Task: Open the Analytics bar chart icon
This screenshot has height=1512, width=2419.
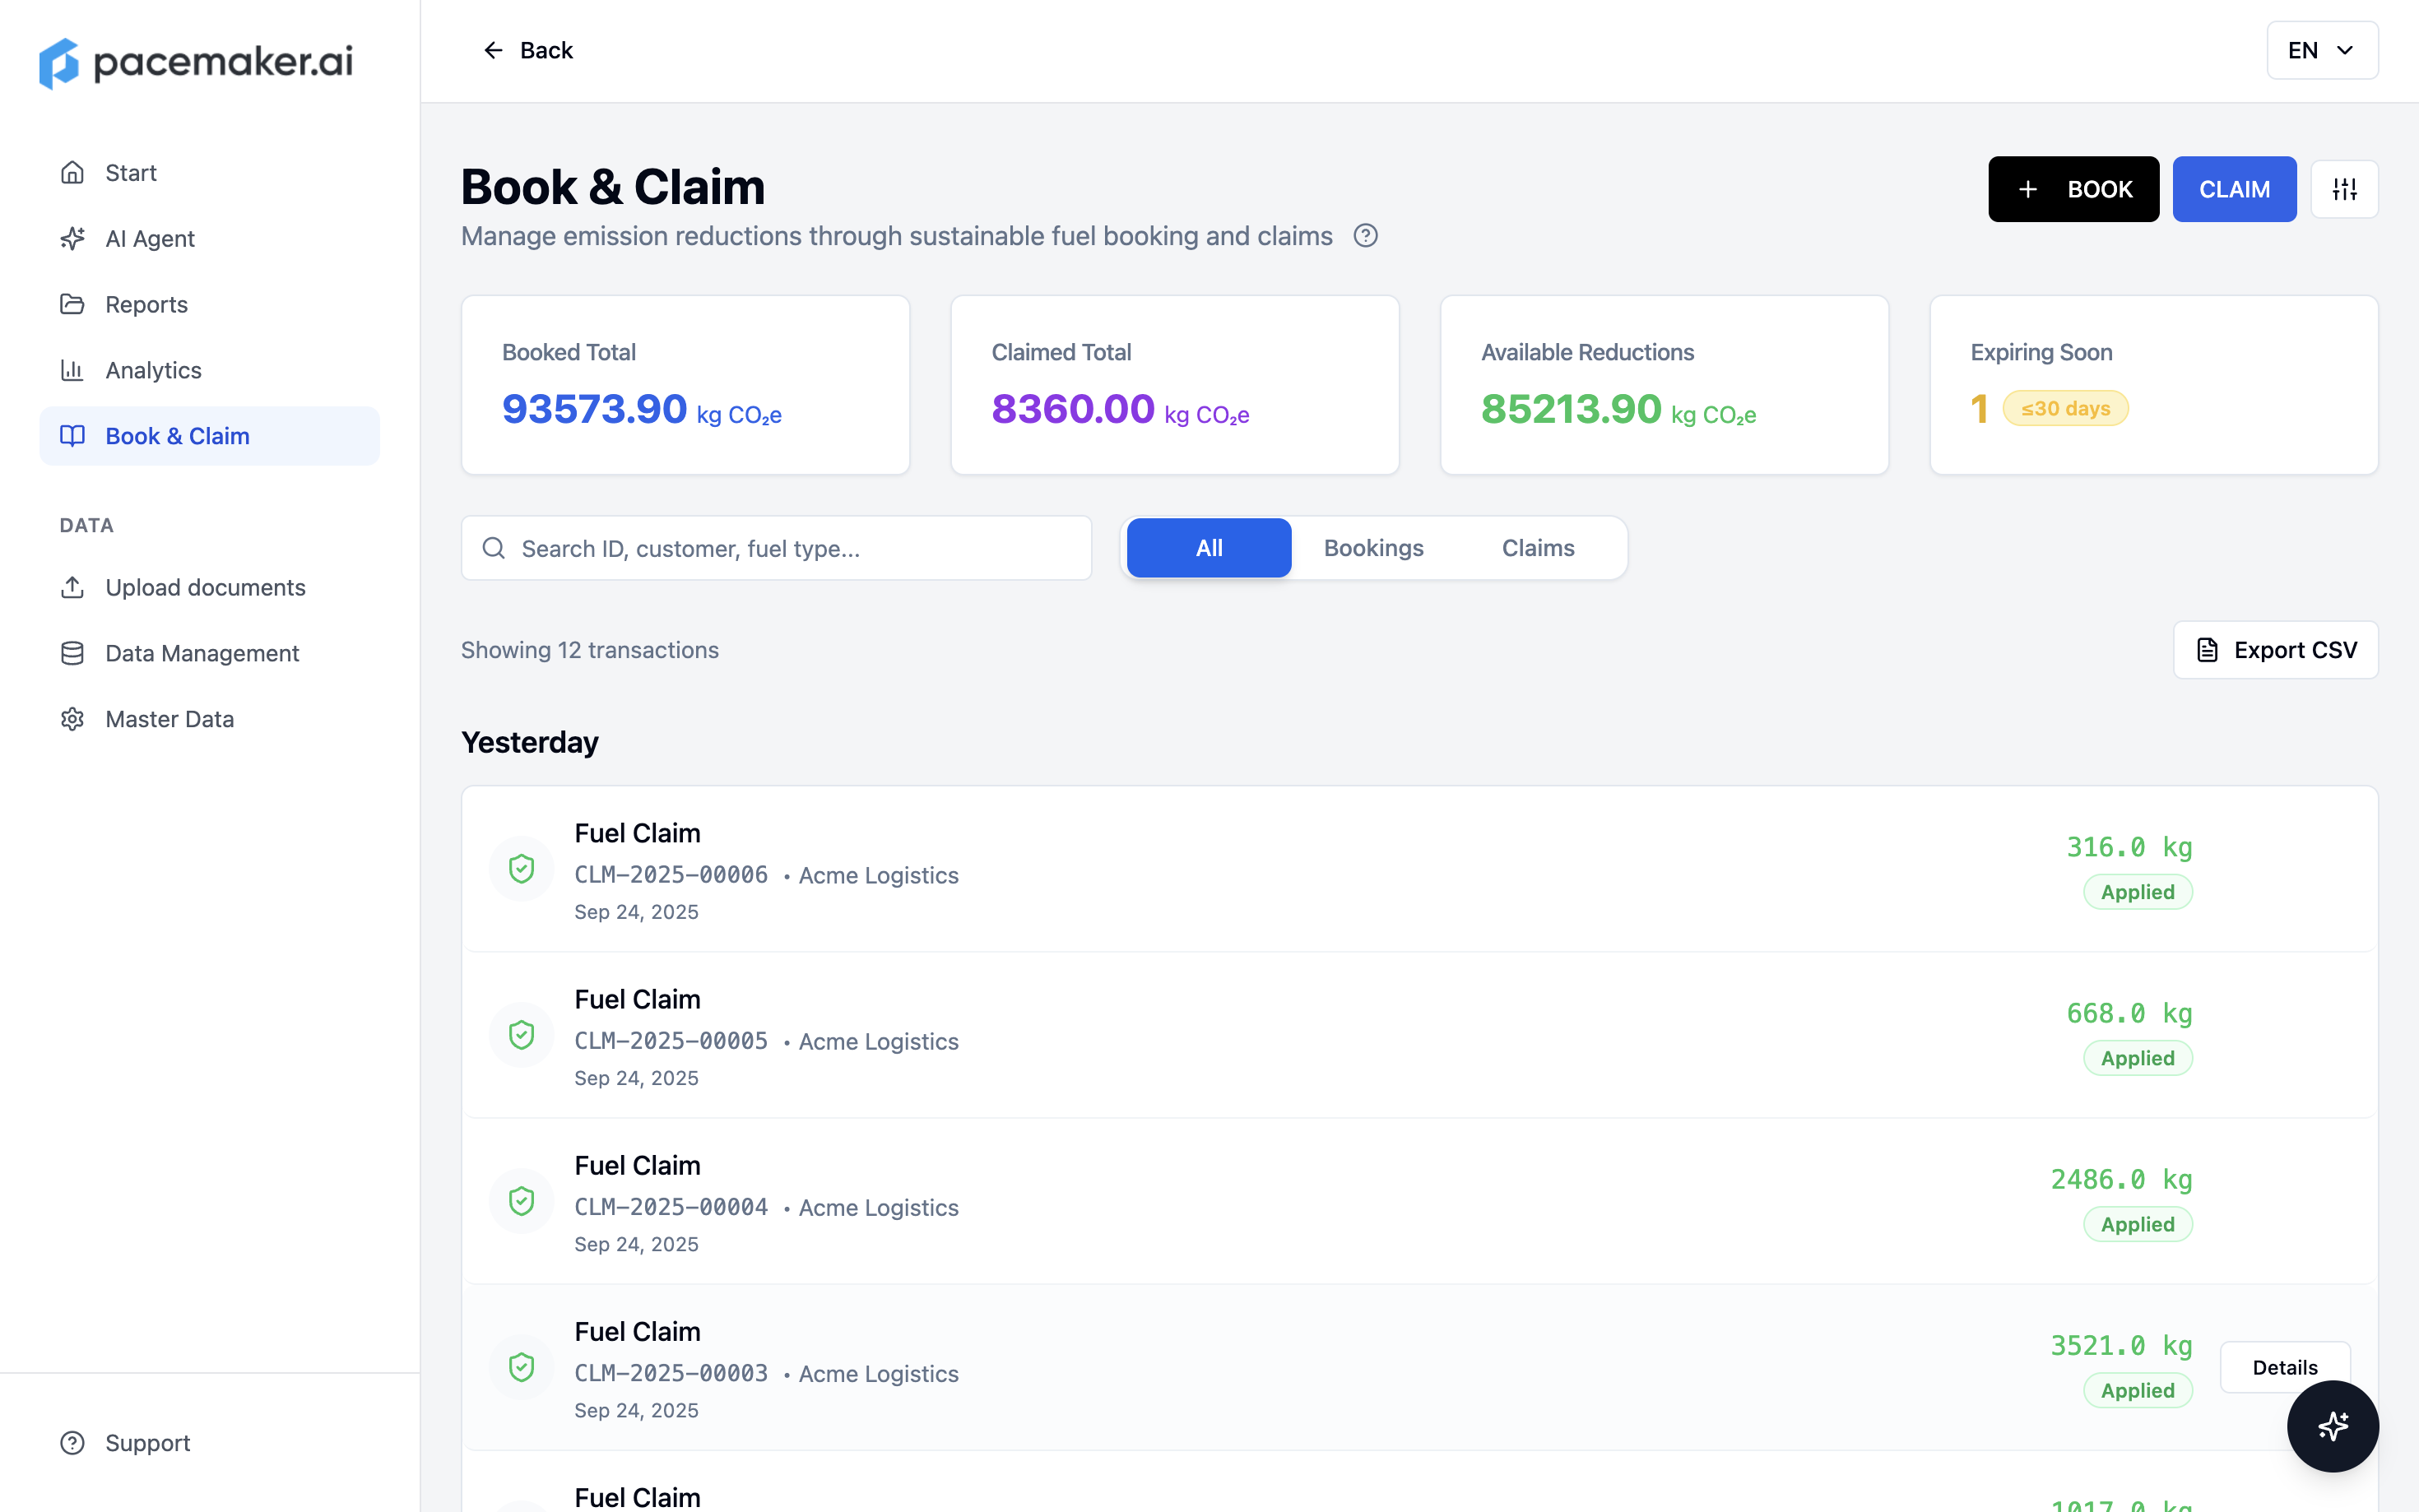Action: click(72, 370)
